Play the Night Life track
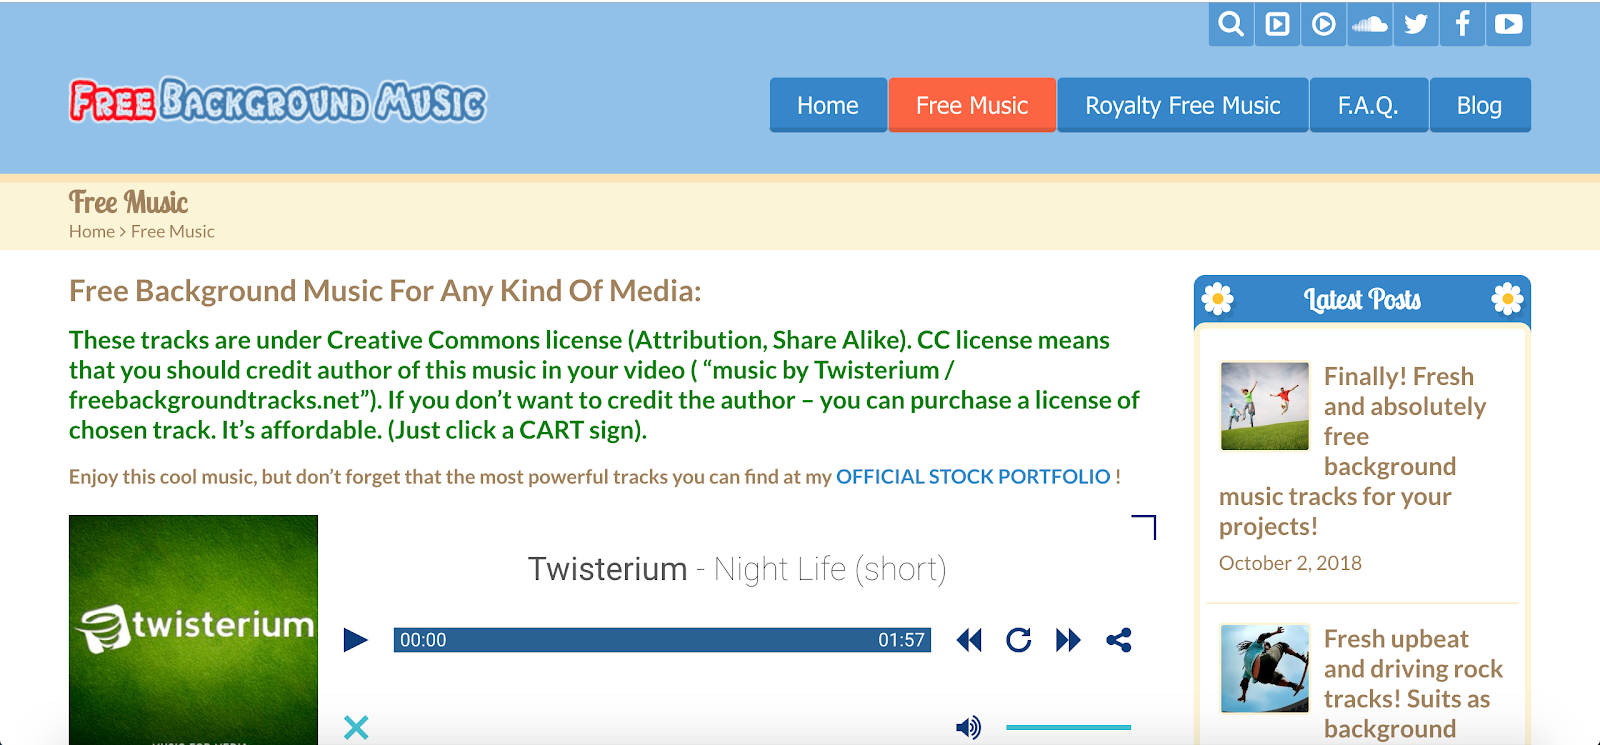 pyautogui.click(x=355, y=640)
